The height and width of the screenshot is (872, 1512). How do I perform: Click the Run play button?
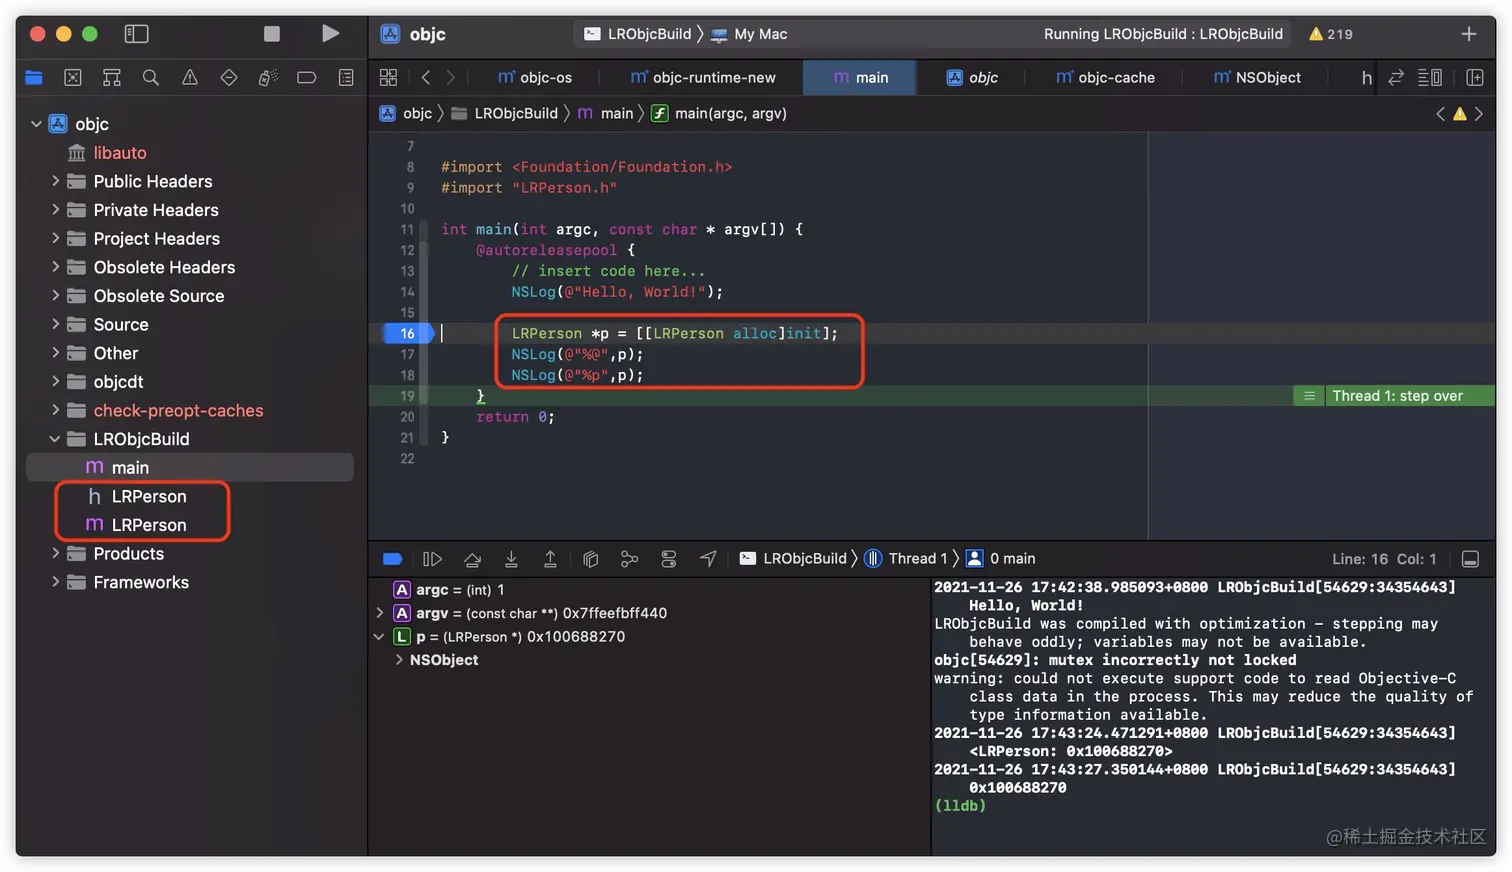click(330, 34)
